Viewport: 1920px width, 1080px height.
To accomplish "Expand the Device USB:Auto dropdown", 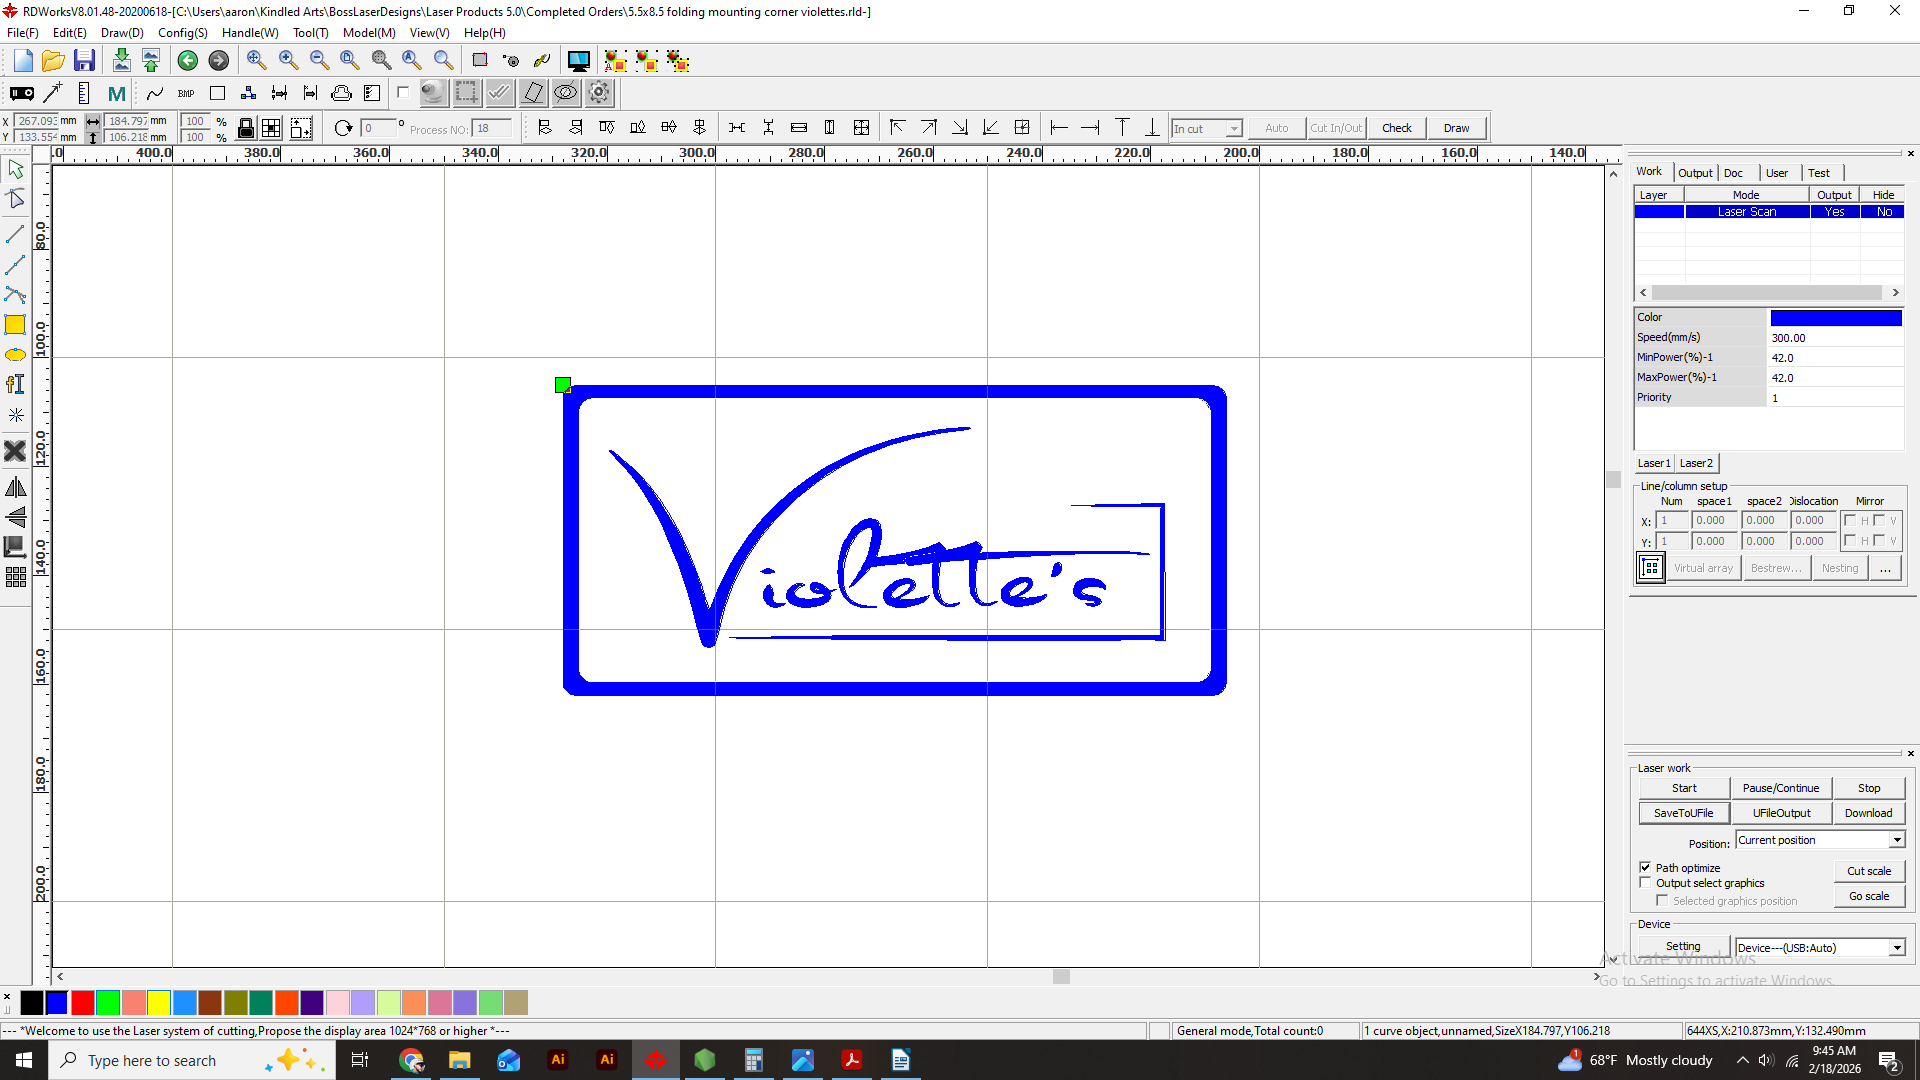I will tap(1896, 948).
